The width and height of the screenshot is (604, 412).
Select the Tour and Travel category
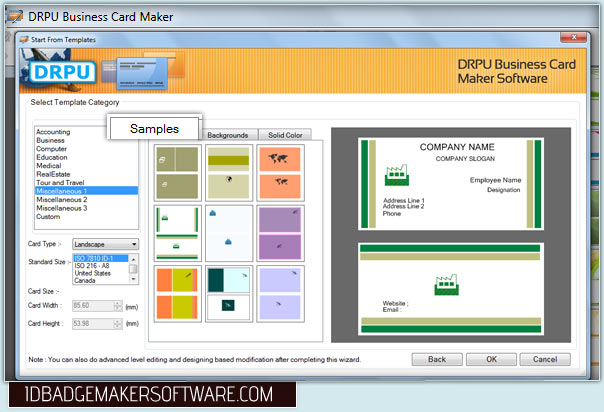pyautogui.click(x=60, y=183)
